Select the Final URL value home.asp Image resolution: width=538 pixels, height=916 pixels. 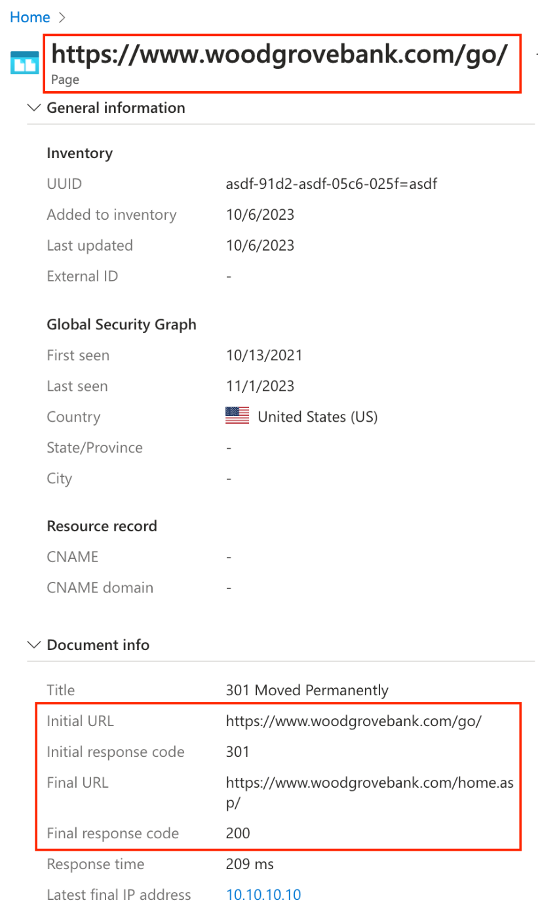tap(370, 793)
